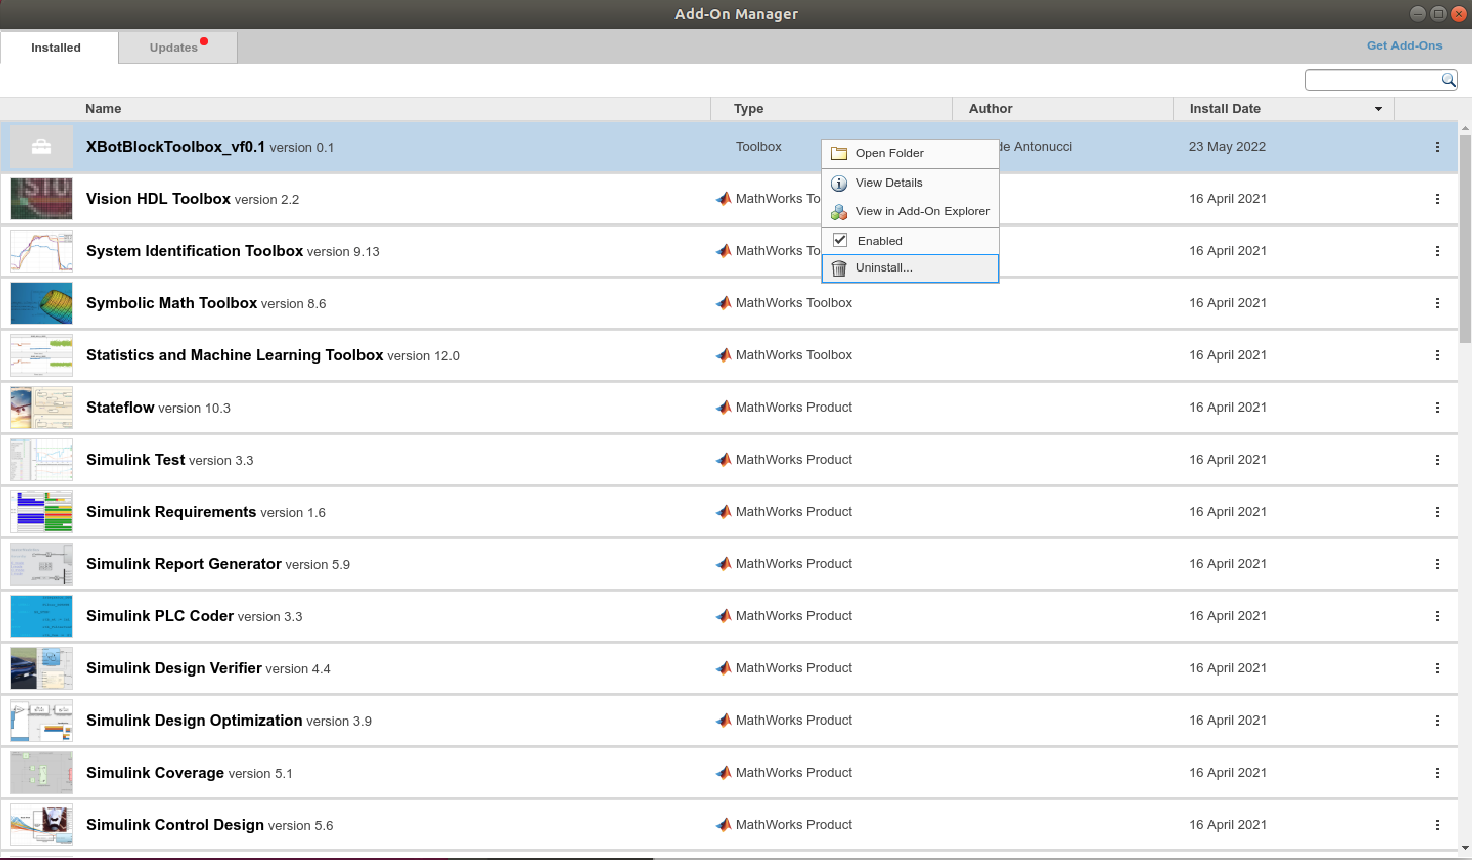
Task: Toggle the Enabled checkbox in context menu
Action: (x=840, y=240)
